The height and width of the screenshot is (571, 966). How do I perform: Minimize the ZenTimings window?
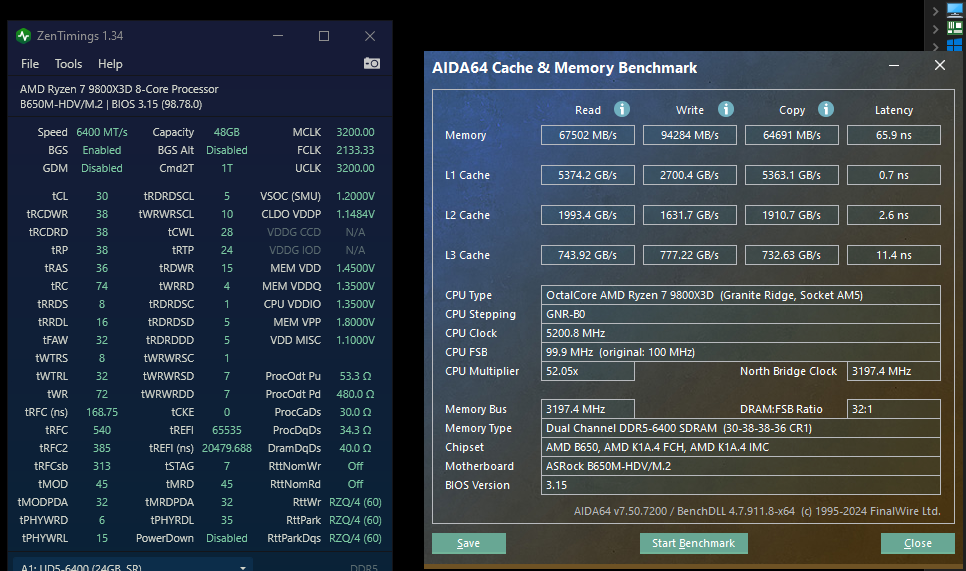pos(278,36)
